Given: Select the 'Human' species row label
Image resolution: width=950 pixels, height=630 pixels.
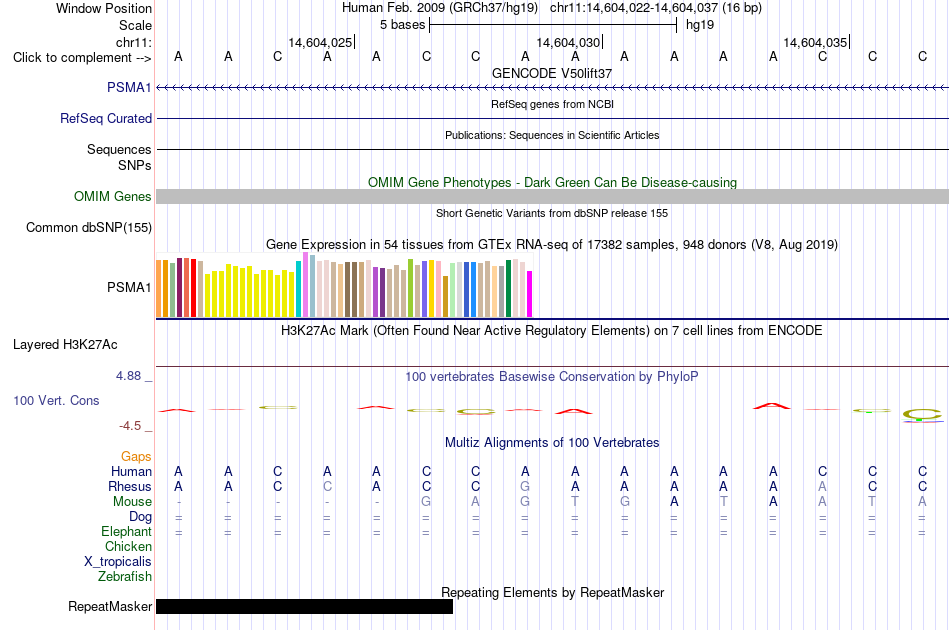Looking at the screenshot, I should click(x=131, y=471).
